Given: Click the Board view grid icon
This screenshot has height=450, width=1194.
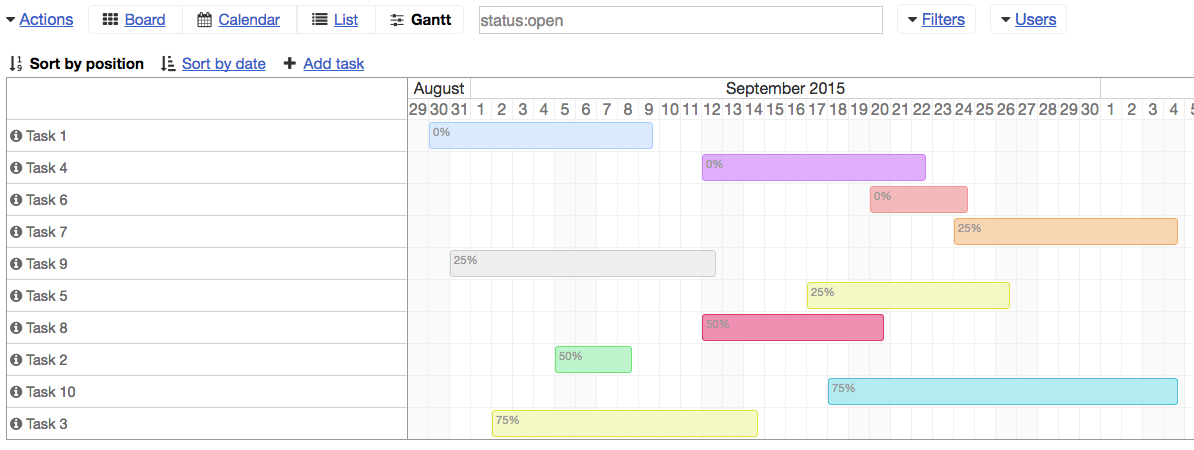Looking at the screenshot, I should (110, 20).
